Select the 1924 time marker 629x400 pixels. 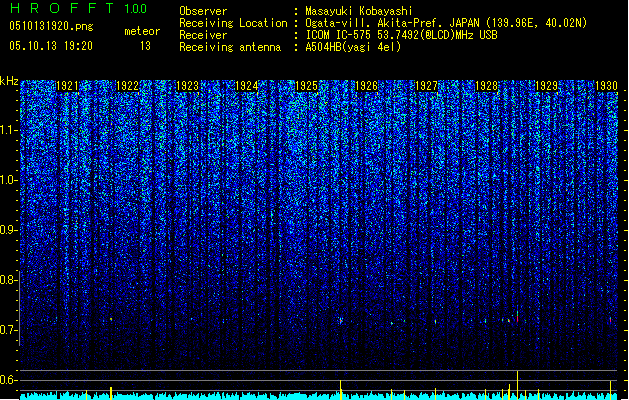pyautogui.click(x=247, y=86)
